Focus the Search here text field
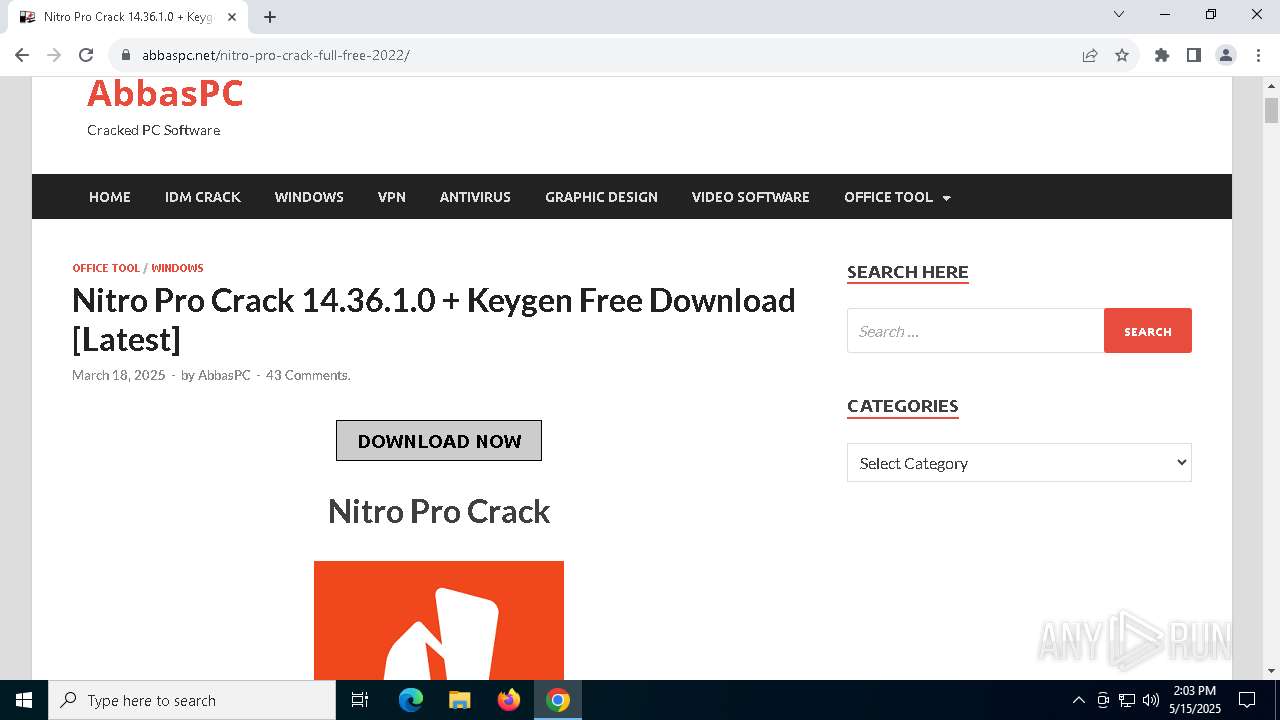The width and height of the screenshot is (1280, 720). (976, 331)
